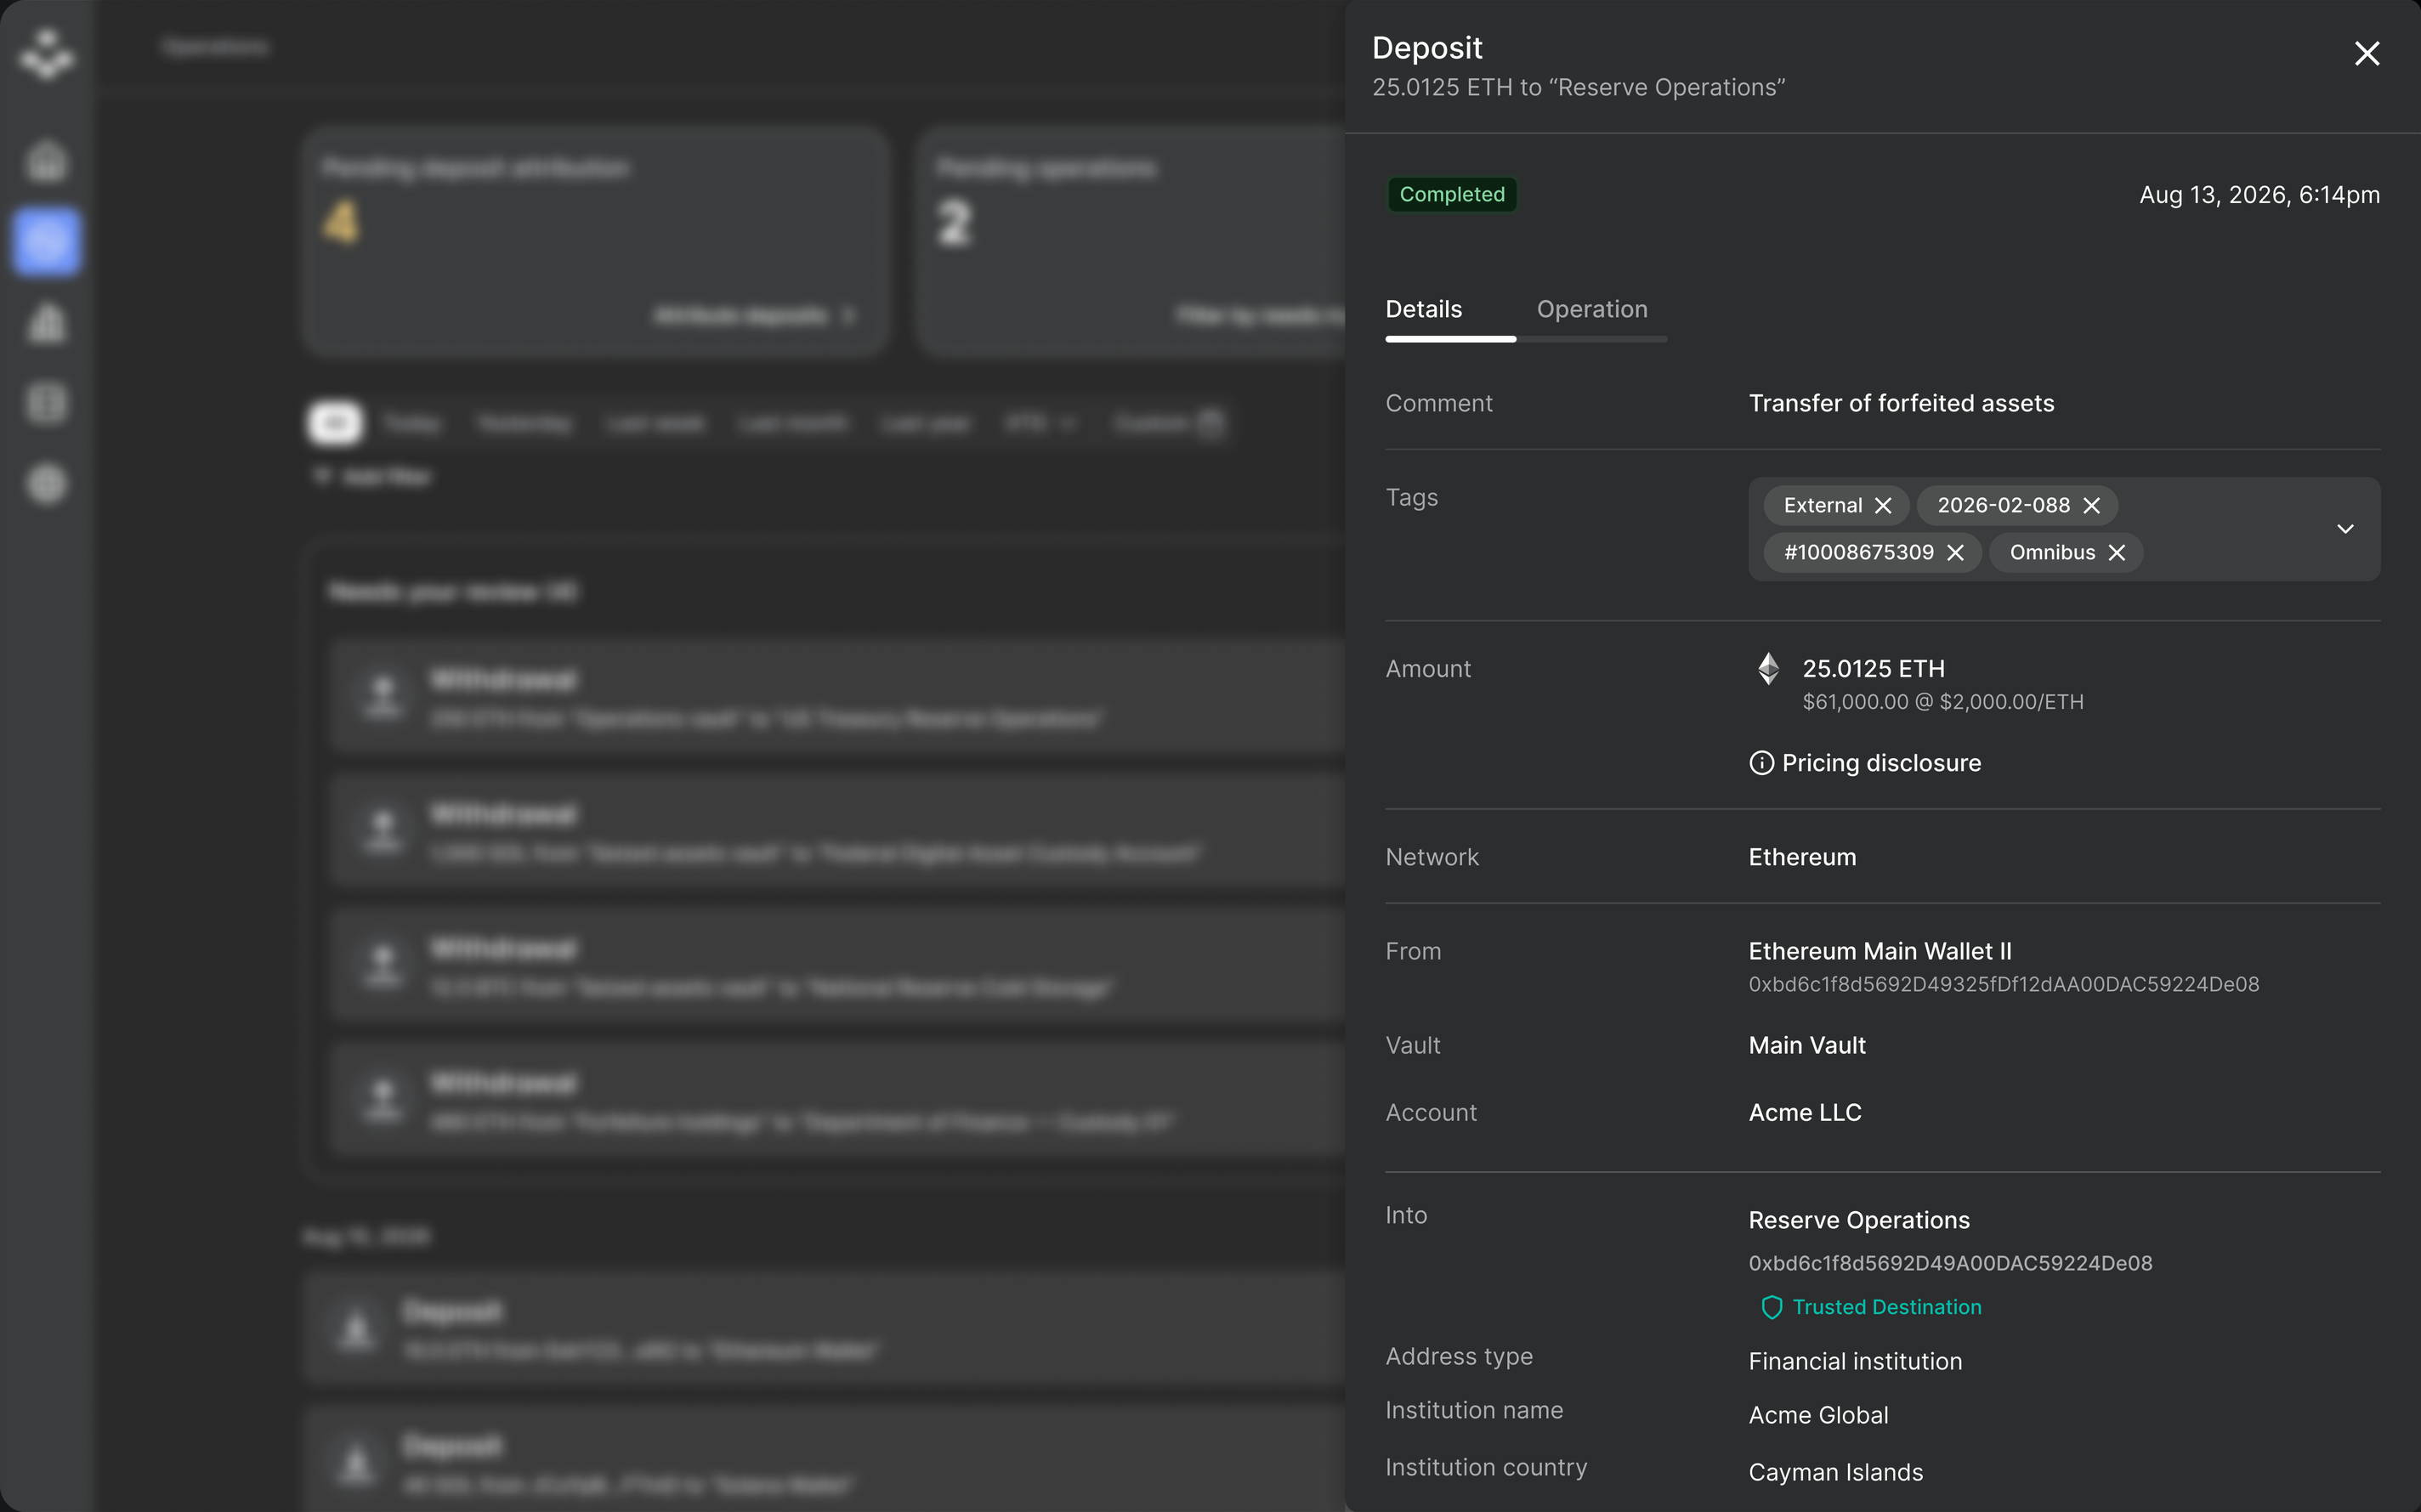Click the "Ethereum Main Wallet II" name
The image size is (2421, 1512).
(x=1879, y=951)
